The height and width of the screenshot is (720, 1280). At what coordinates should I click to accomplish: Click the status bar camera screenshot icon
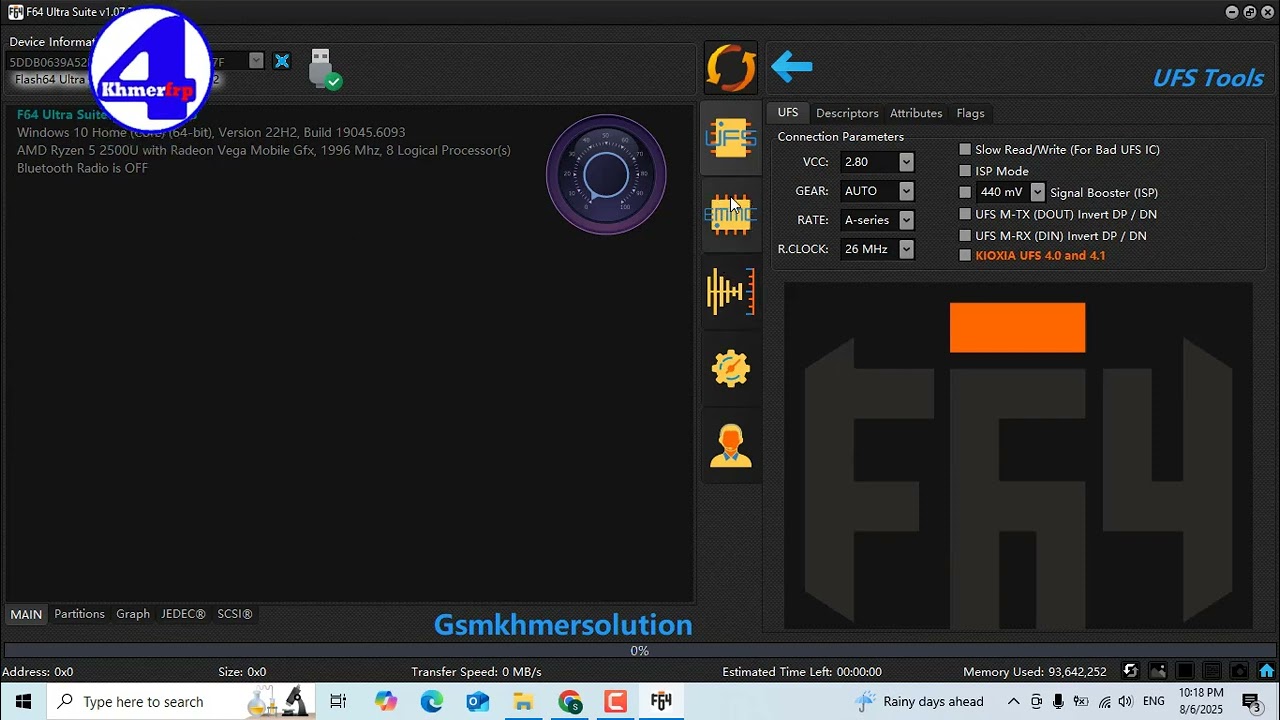[1238, 671]
